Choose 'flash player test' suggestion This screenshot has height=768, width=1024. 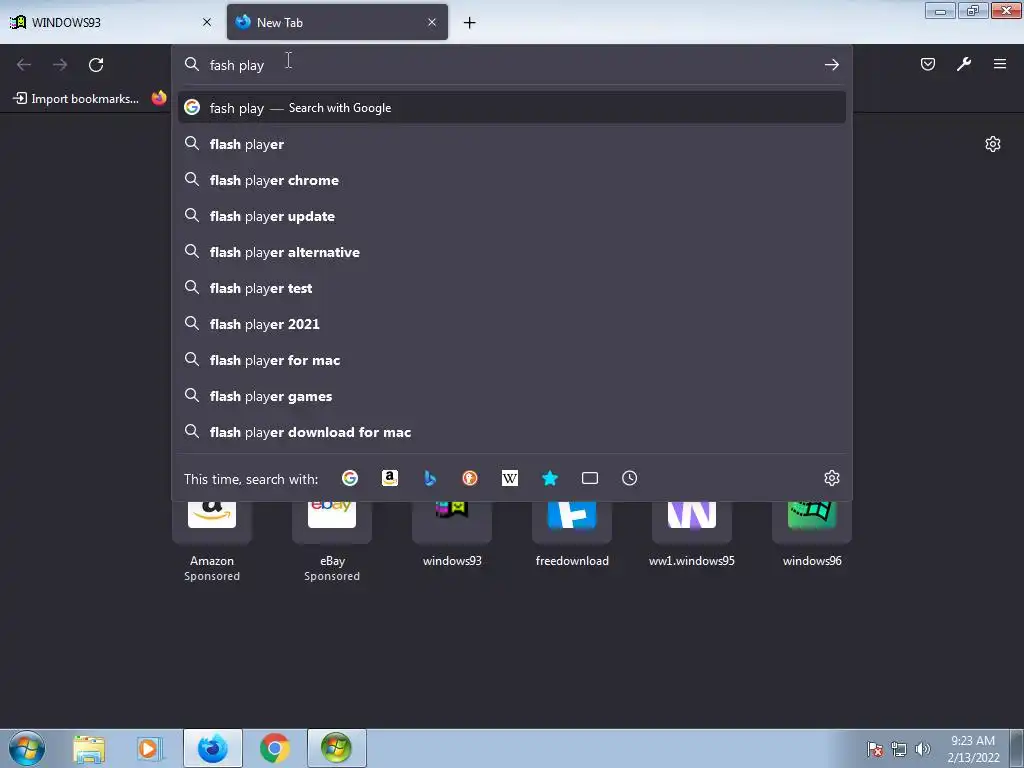click(512, 288)
